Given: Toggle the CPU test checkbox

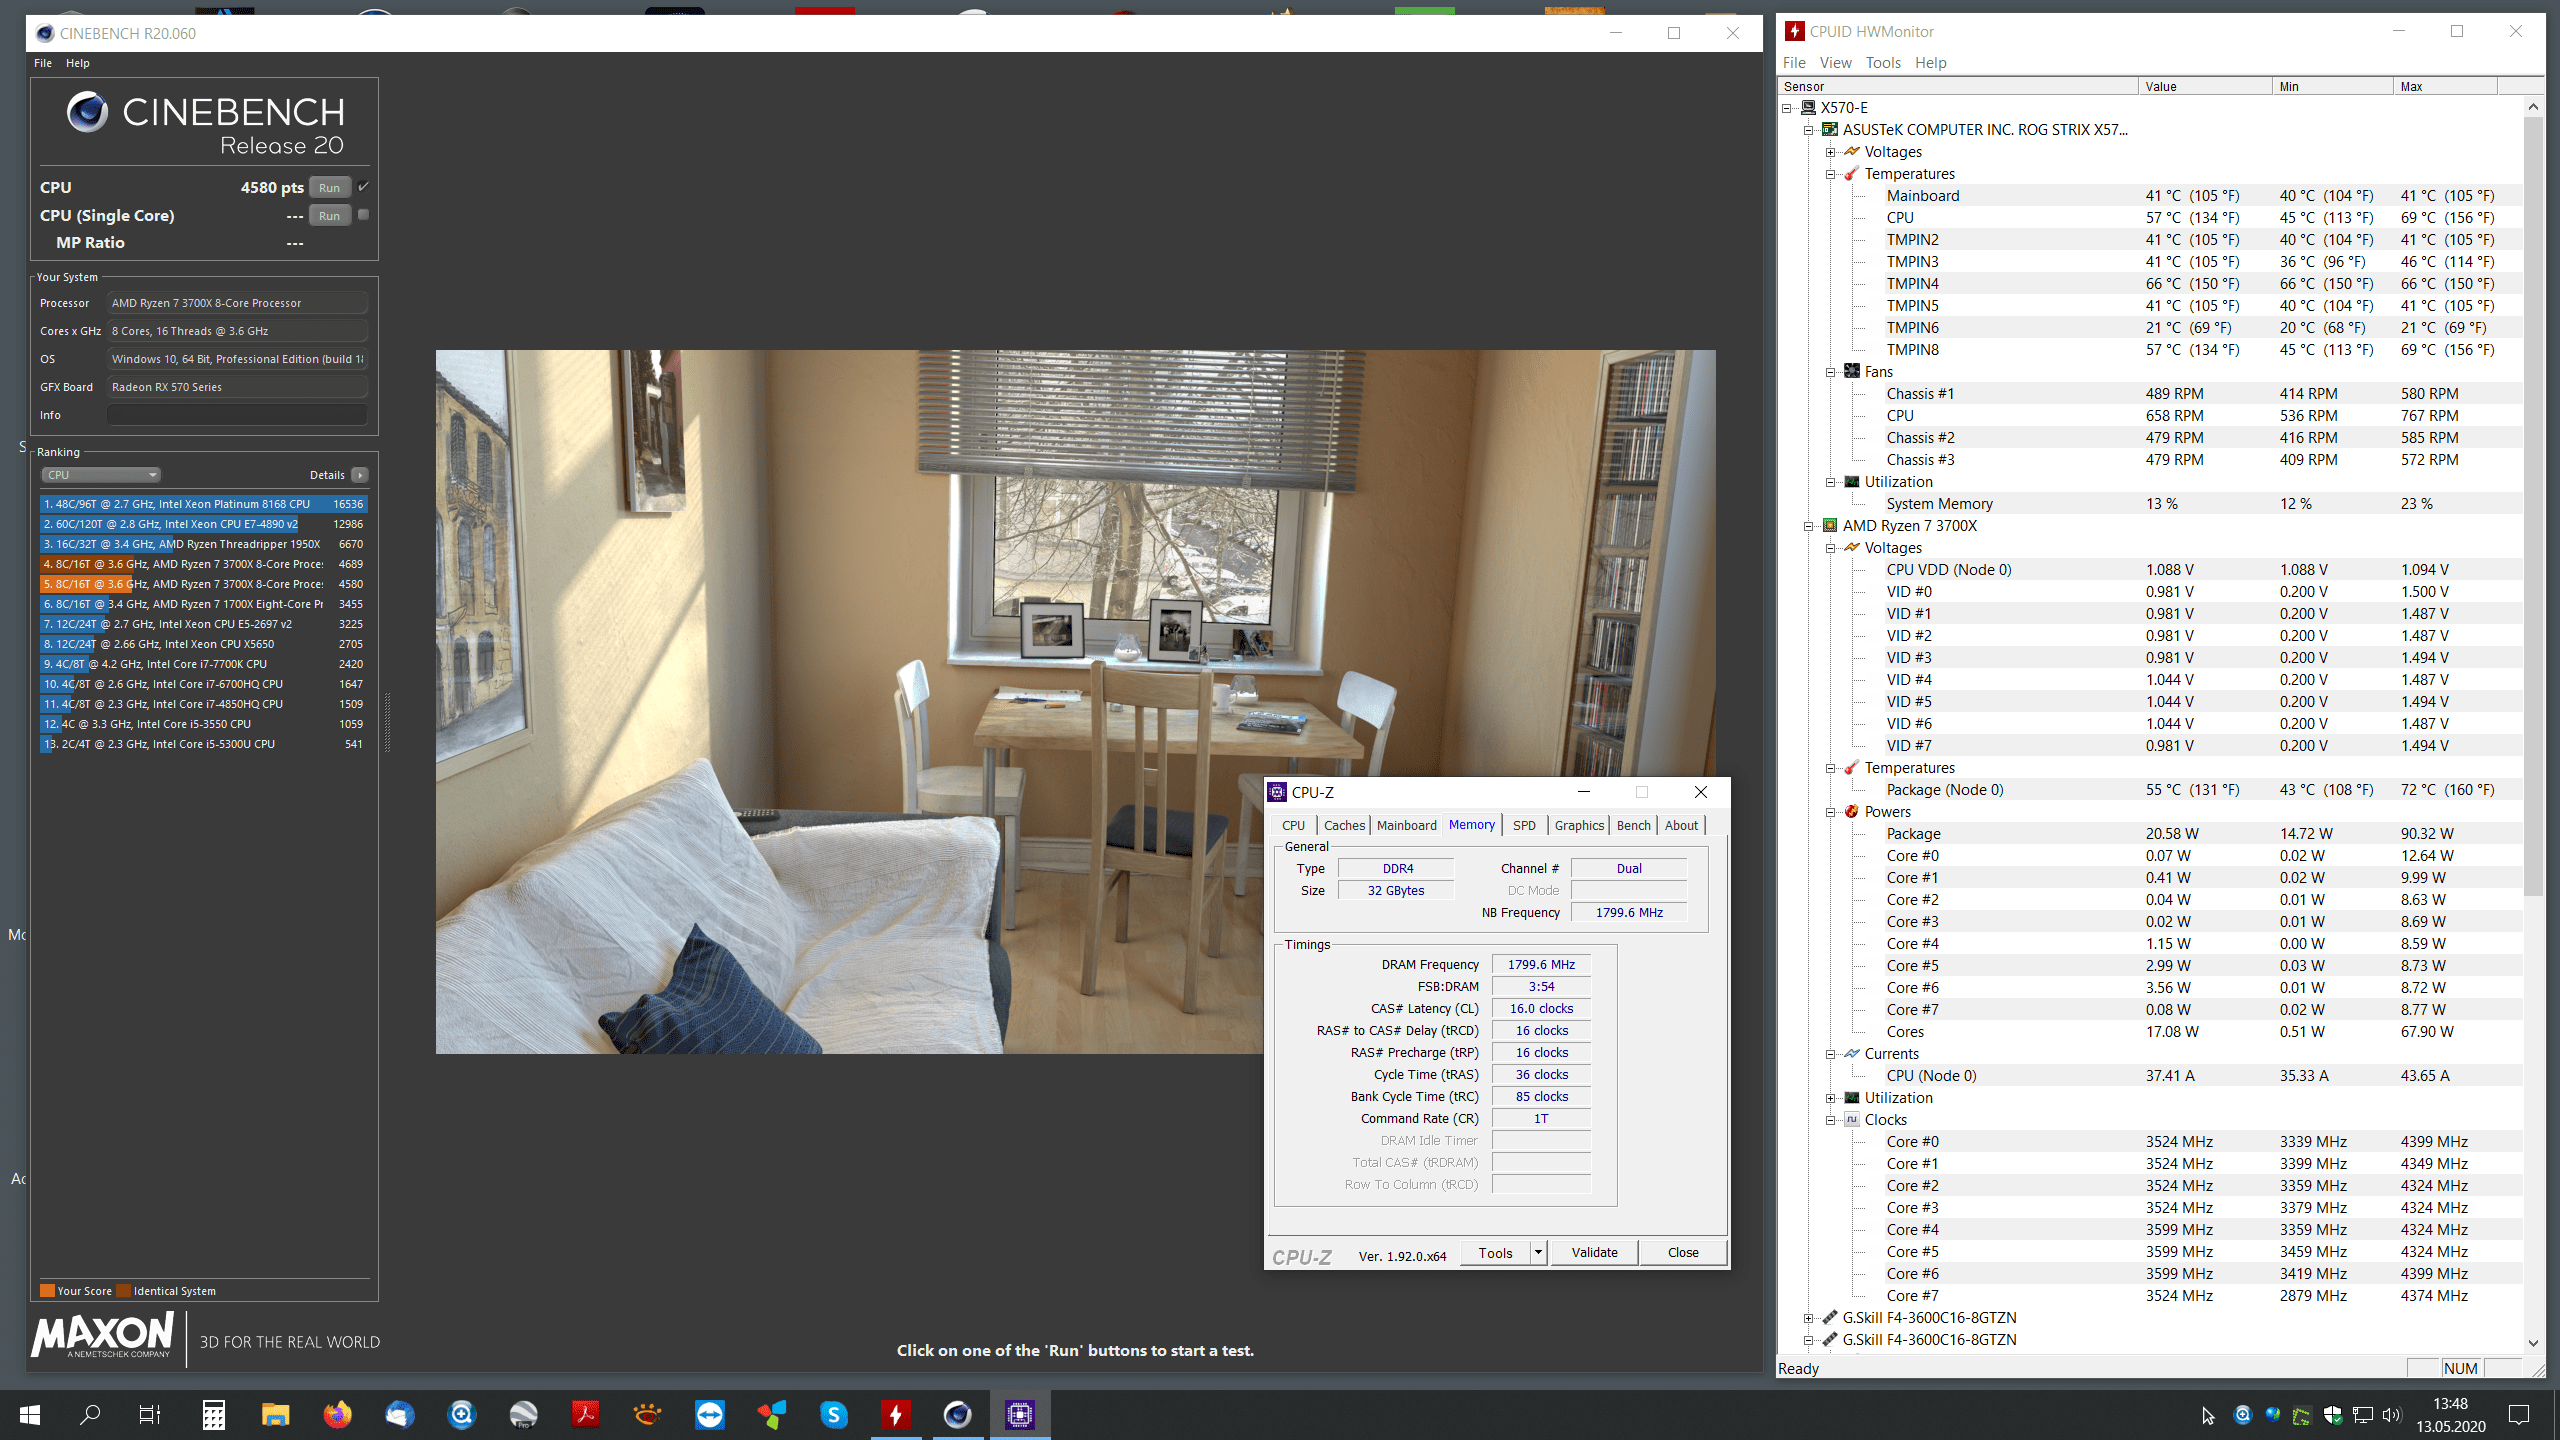Looking at the screenshot, I should tap(364, 187).
